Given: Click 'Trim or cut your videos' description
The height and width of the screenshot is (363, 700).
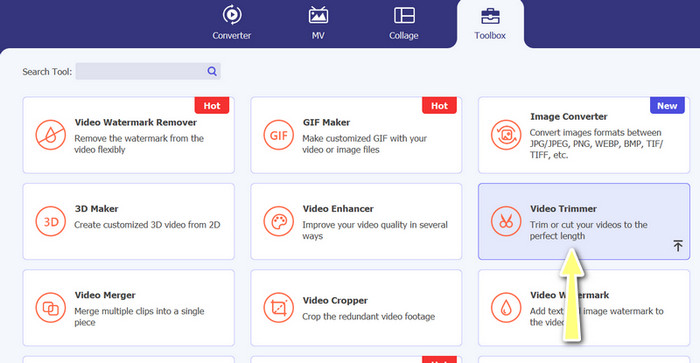Looking at the screenshot, I should pyautogui.click(x=588, y=230).
